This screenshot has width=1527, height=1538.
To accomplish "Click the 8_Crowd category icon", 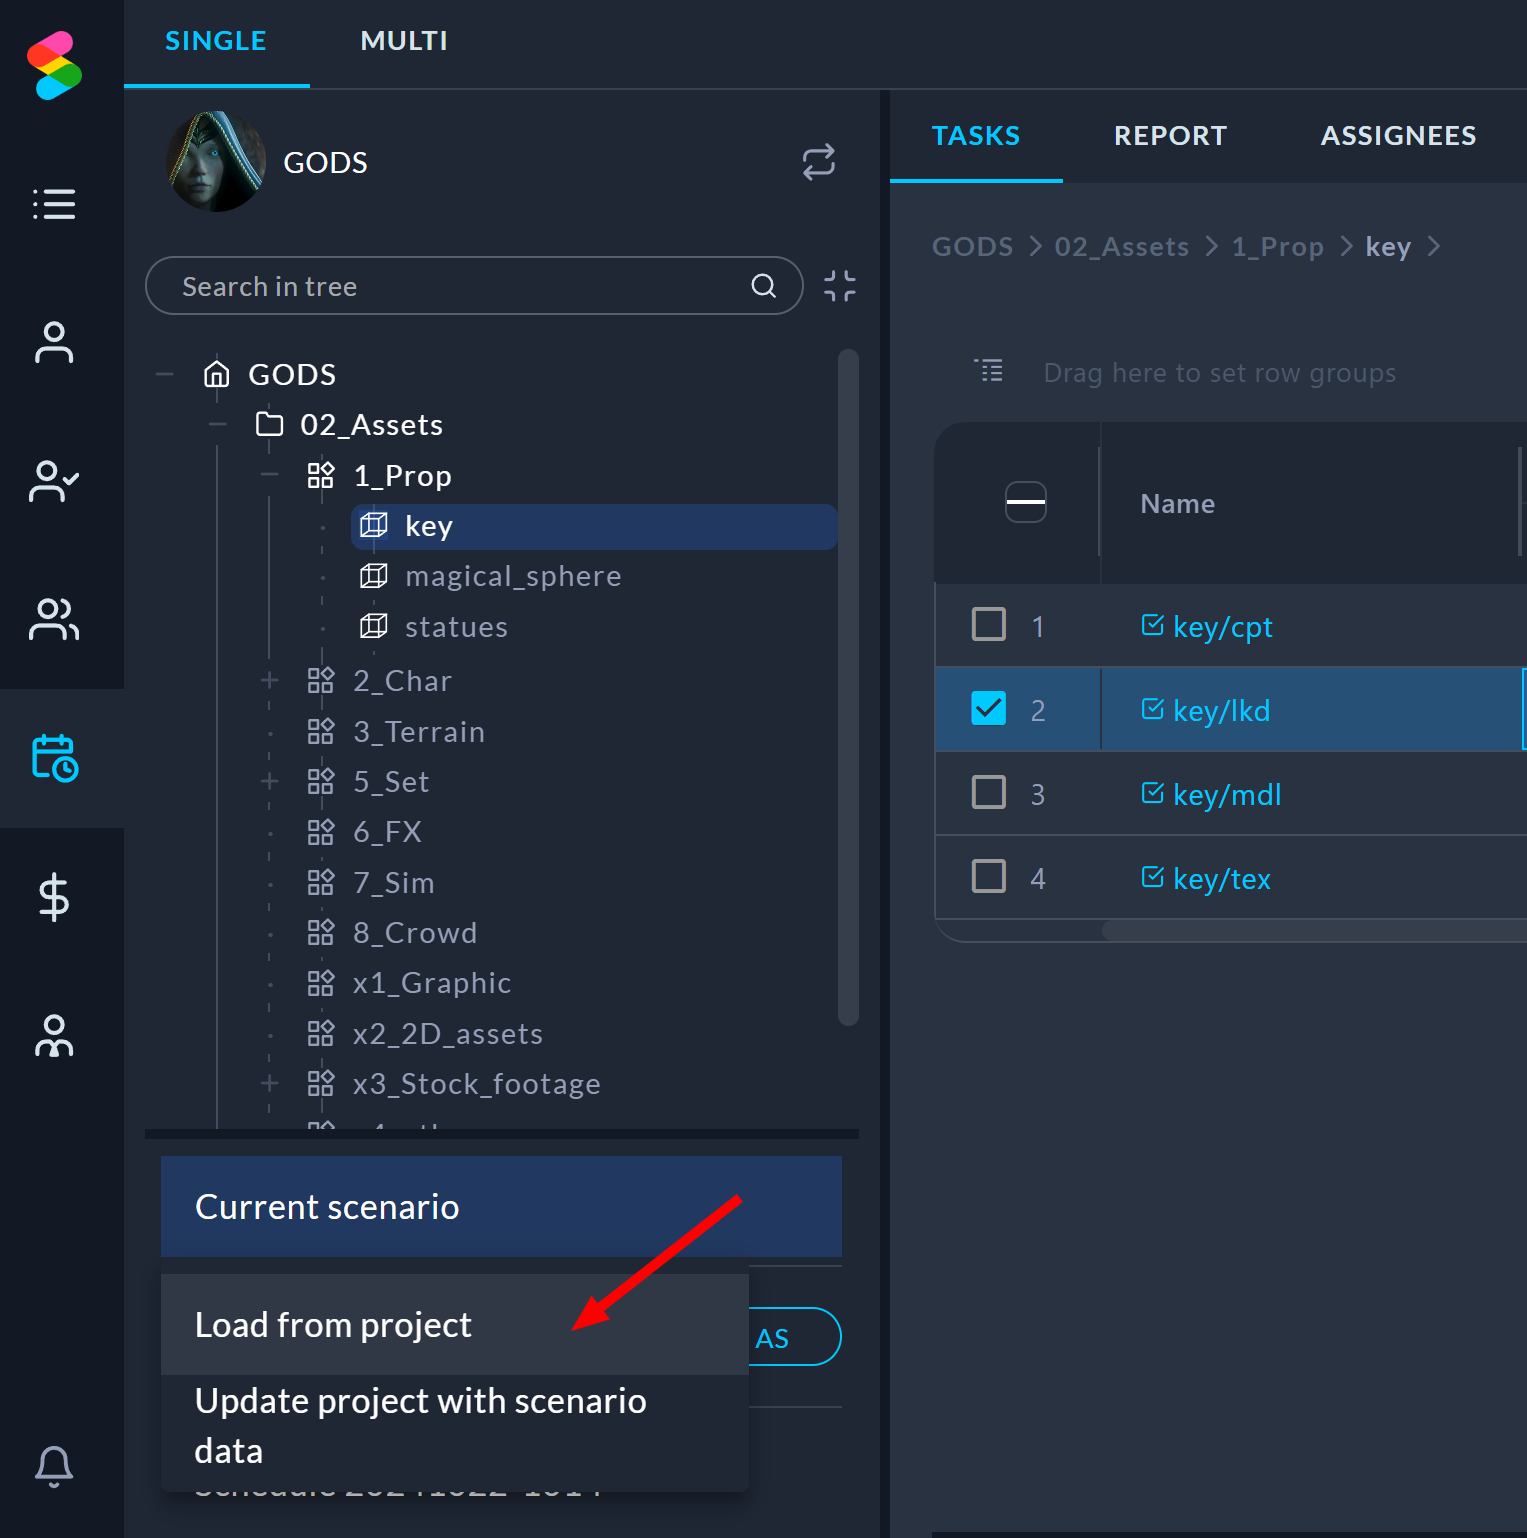I will (x=321, y=932).
